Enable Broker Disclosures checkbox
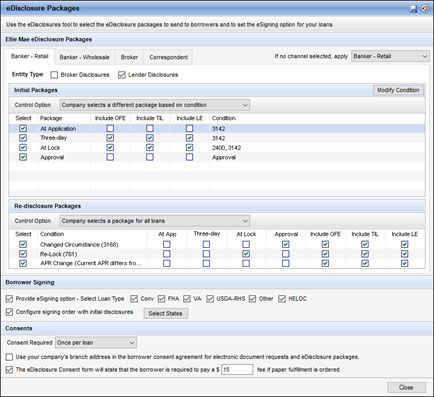Image resolution: width=434 pixels, height=397 pixels. click(x=54, y=75)
